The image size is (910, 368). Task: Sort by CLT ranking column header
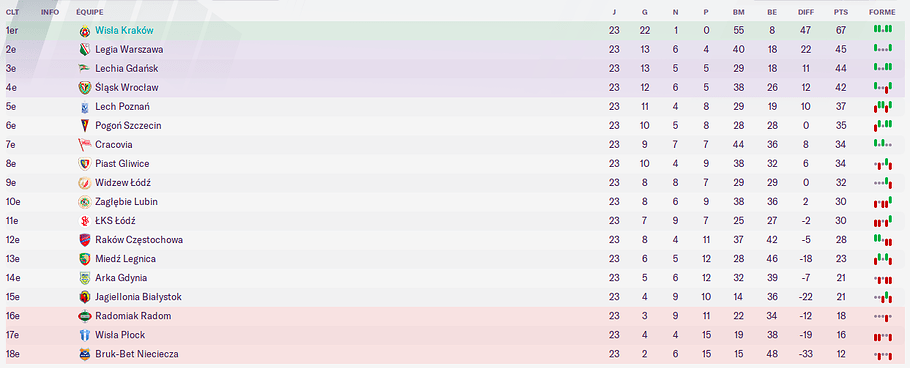click(12, 12)
